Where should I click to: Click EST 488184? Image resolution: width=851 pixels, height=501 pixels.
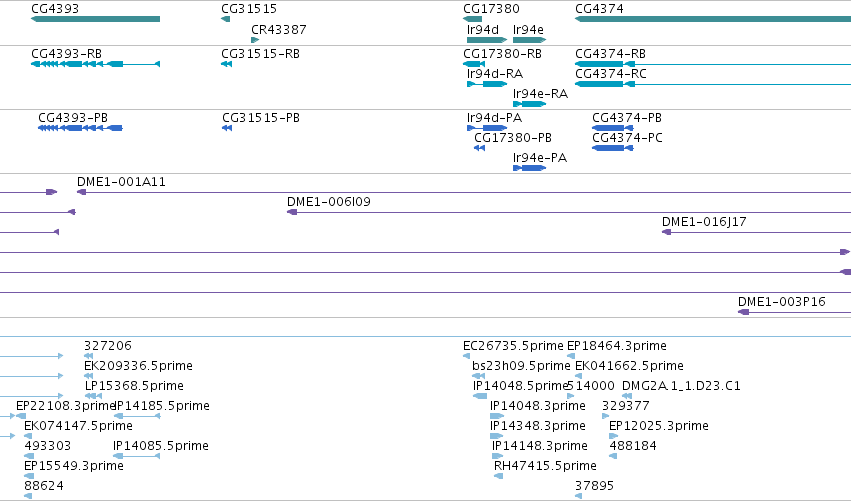633,446
